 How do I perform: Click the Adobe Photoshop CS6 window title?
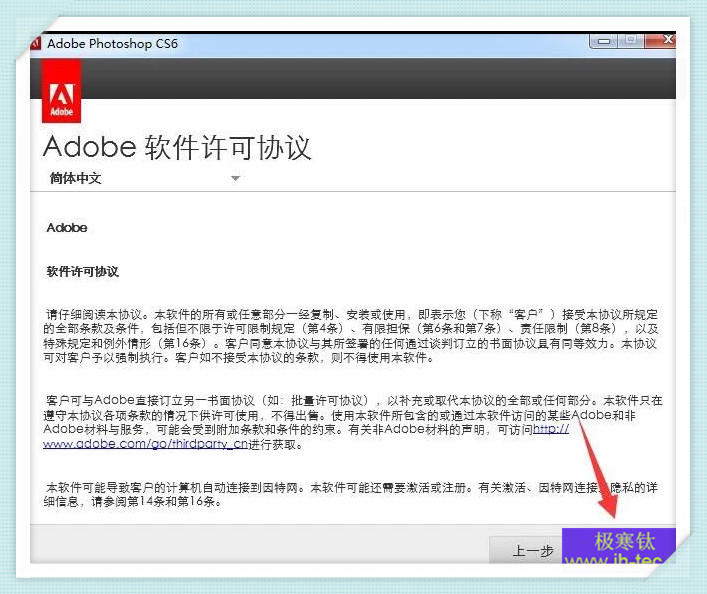(112, 44)
